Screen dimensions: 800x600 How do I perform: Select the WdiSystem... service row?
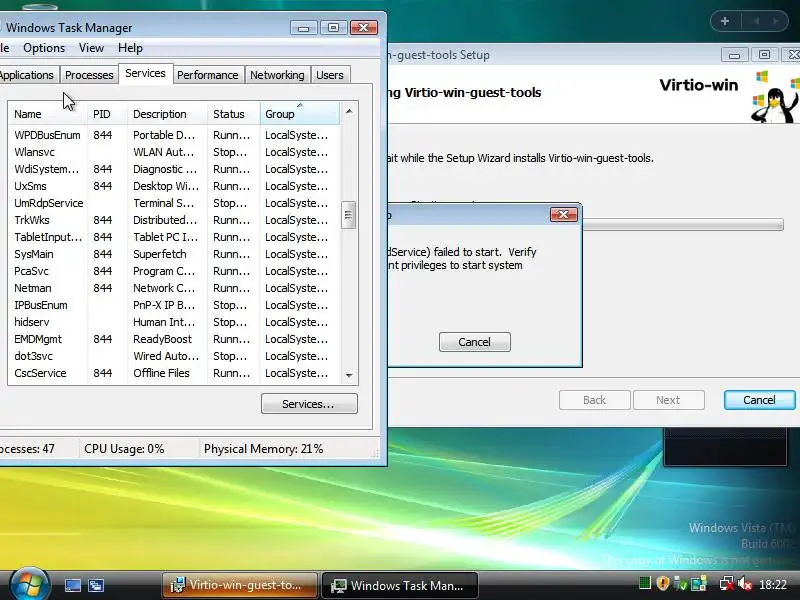(174, 169)
